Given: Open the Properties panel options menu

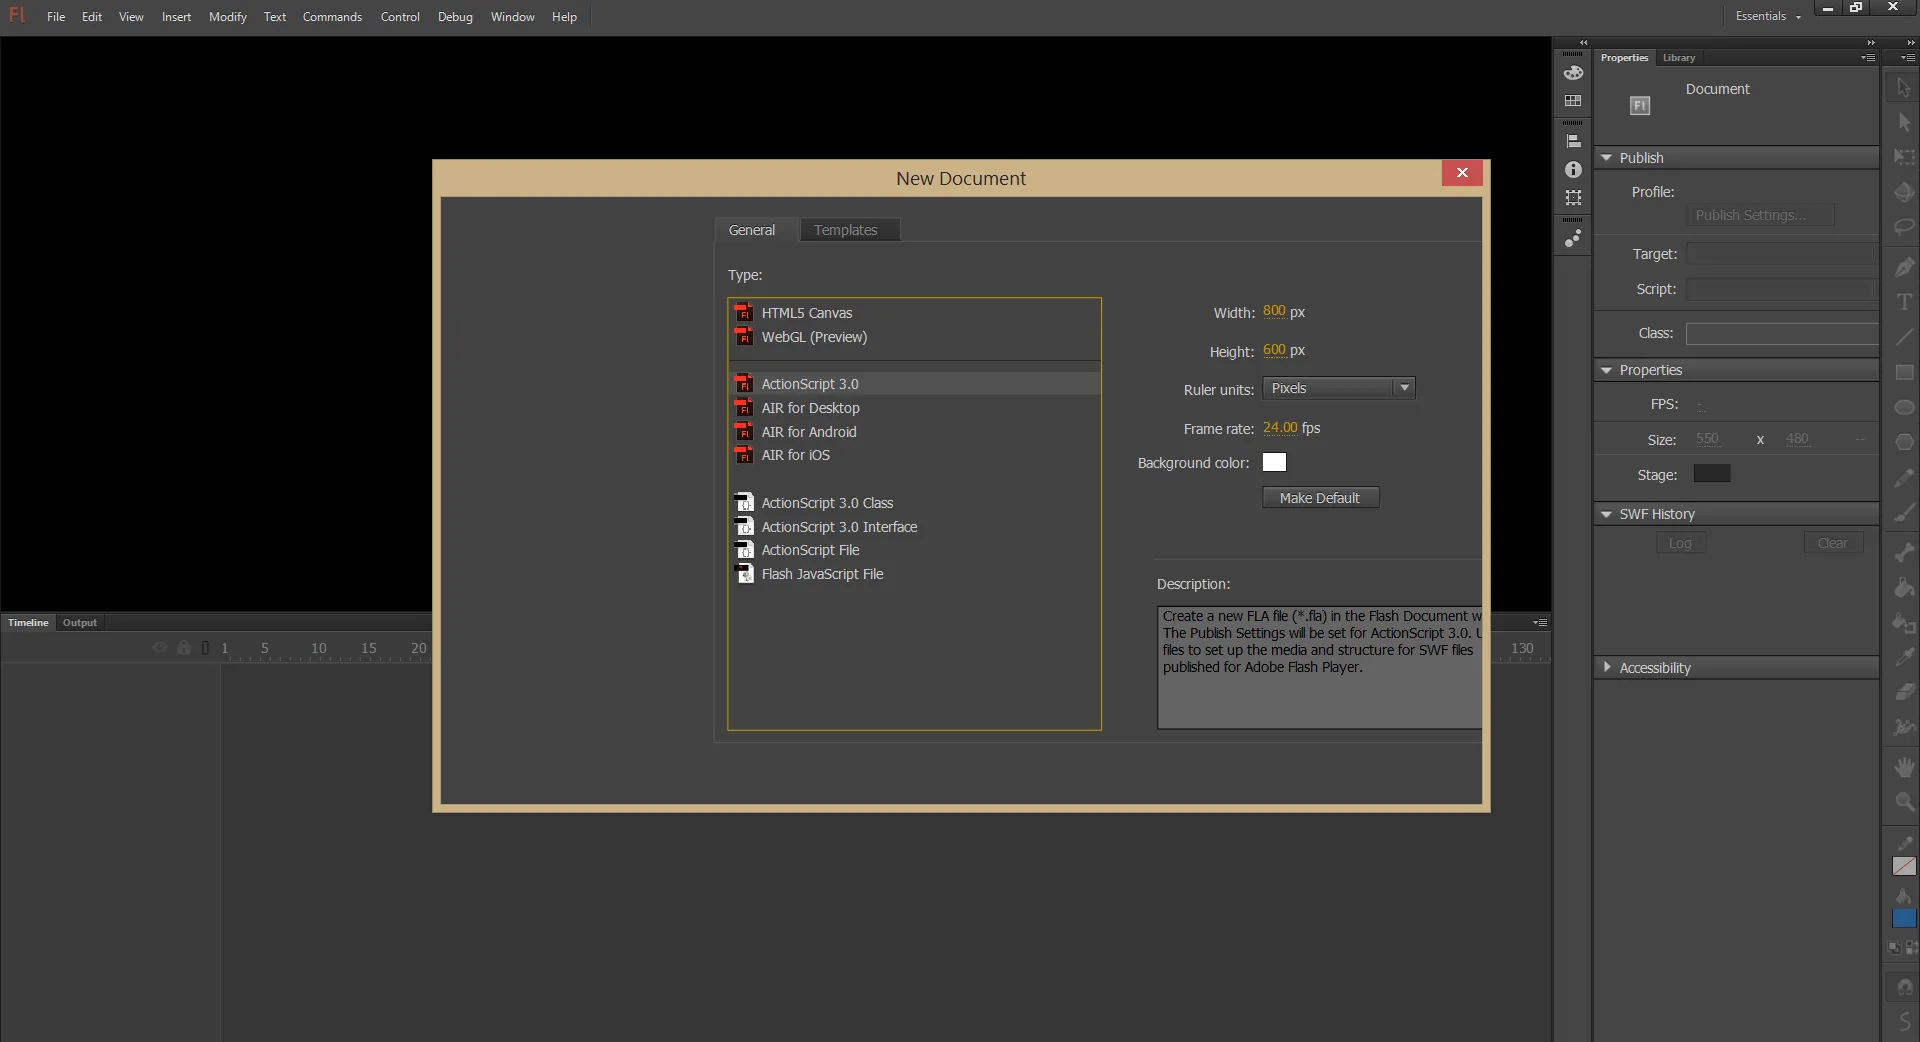Looking at the screenshot, I should pyautogui.click(x=1867, y=58).
